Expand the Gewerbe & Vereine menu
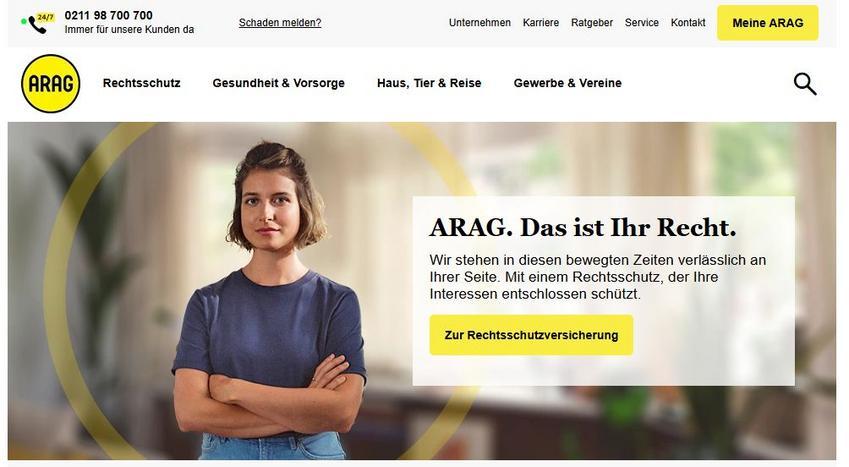 [567, 83]
